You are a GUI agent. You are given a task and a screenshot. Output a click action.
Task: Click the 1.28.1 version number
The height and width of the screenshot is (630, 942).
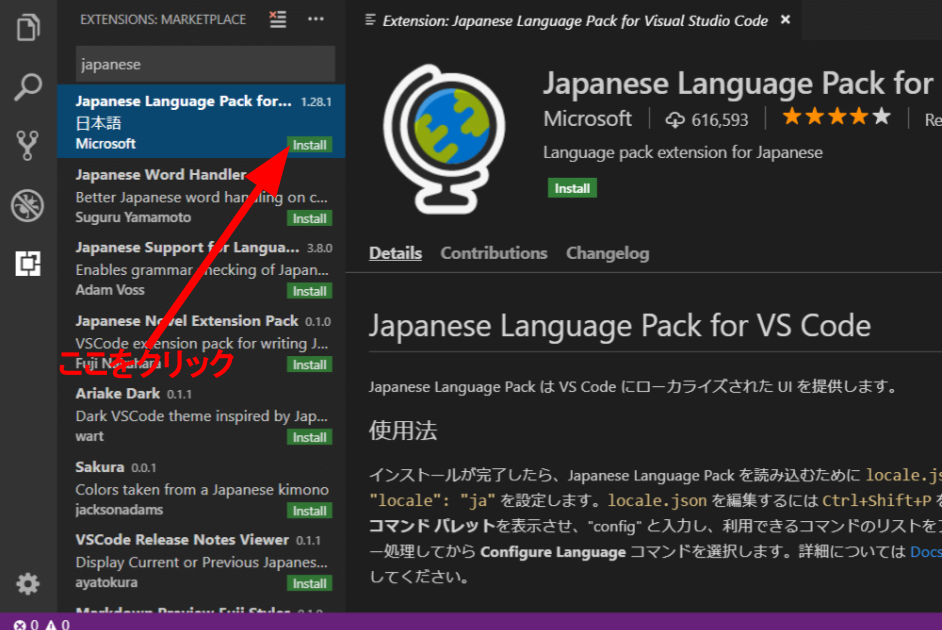coord(316,102)
